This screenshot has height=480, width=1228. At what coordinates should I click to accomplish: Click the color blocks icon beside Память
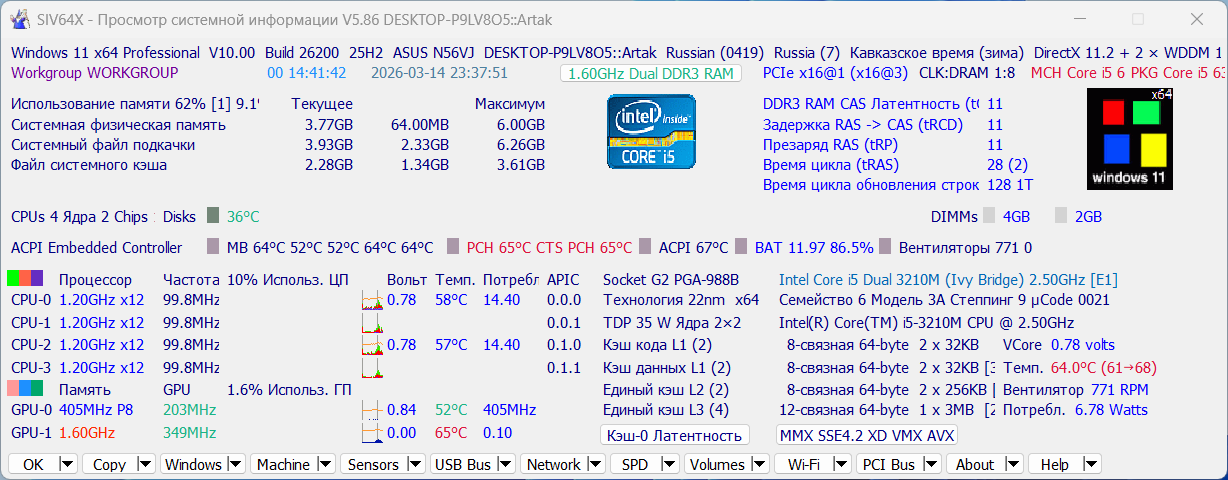(x=25, y=388)
